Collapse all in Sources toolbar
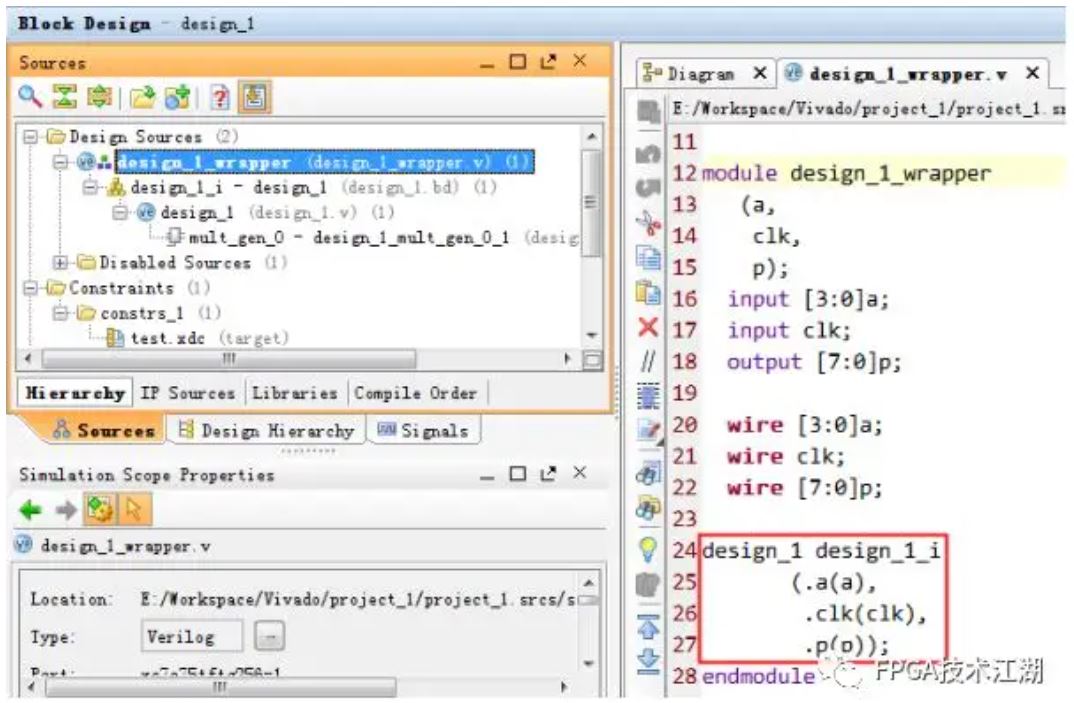This screenshot has width=1074, height=703. click(x=65, y=96)
